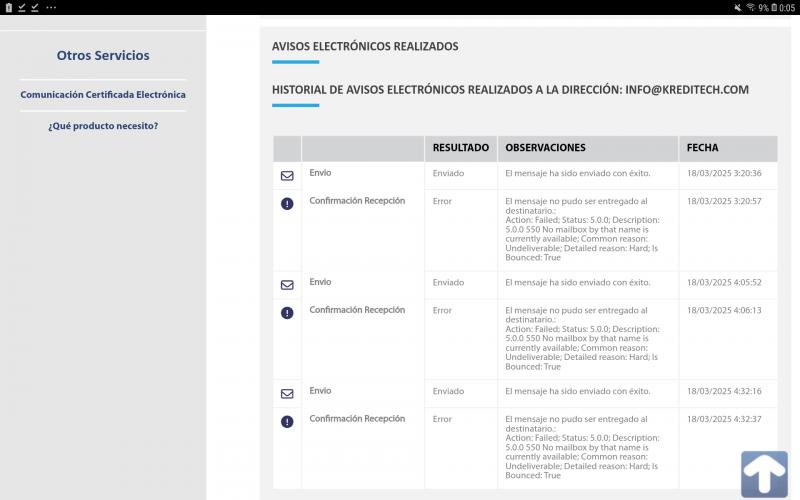Select date 18/03/2025 3:20:57
800x500 pixels.
coord(724,201)
